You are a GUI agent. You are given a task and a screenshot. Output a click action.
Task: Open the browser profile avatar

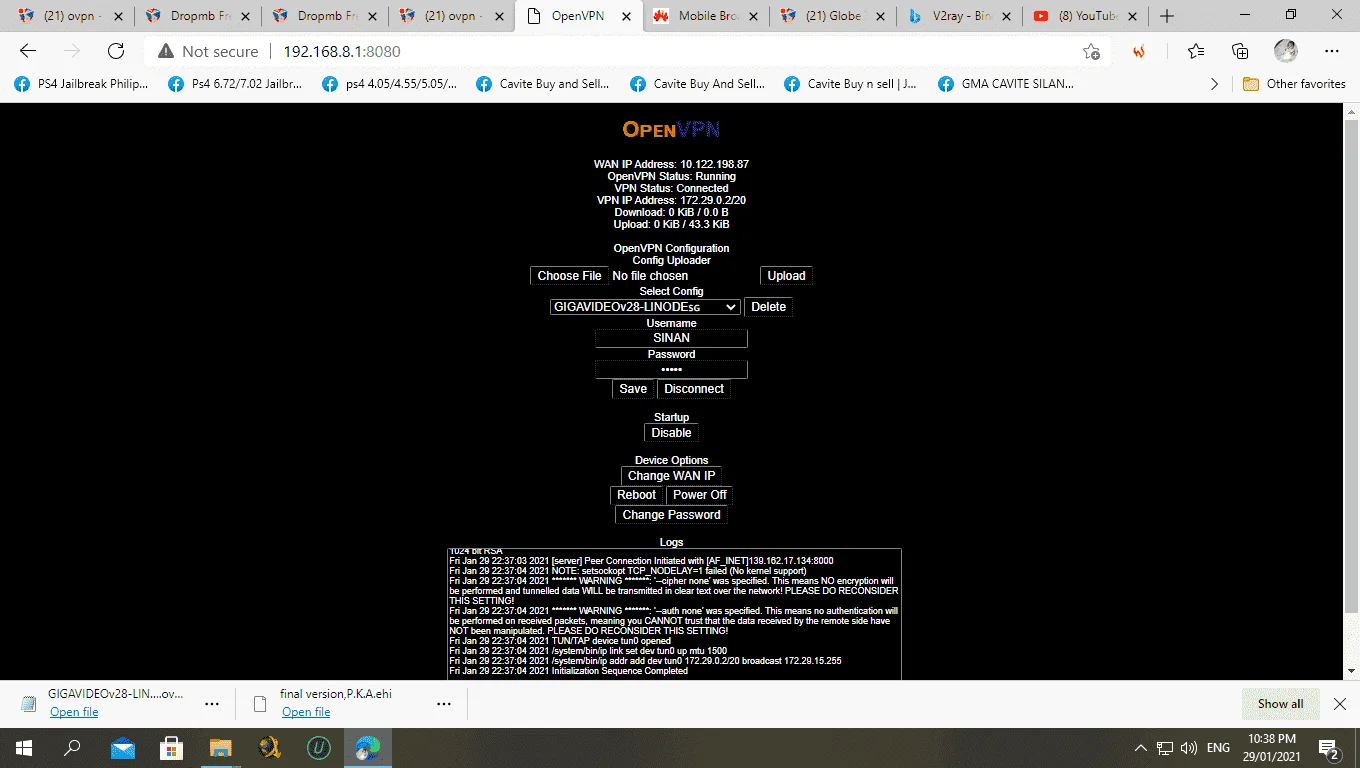click(1286, 52)
